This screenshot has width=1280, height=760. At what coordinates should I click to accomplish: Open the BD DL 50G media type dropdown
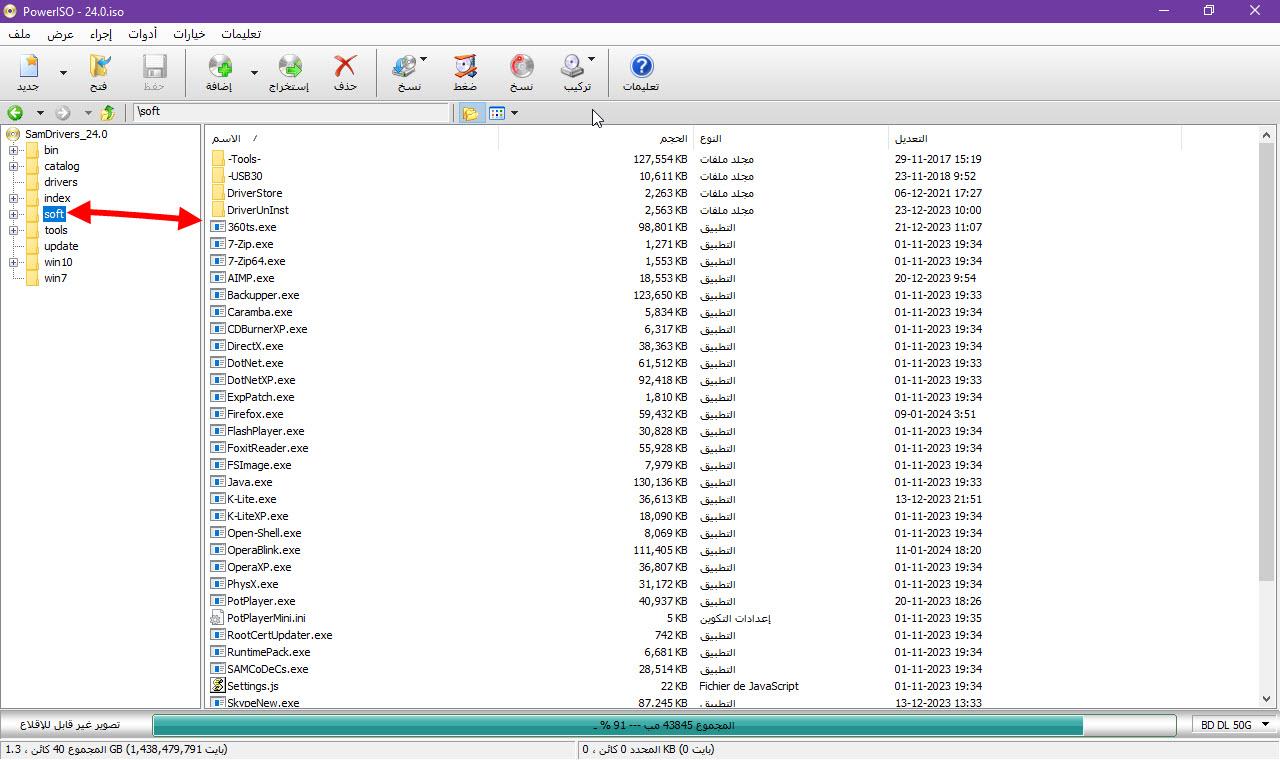[1235, 725]
